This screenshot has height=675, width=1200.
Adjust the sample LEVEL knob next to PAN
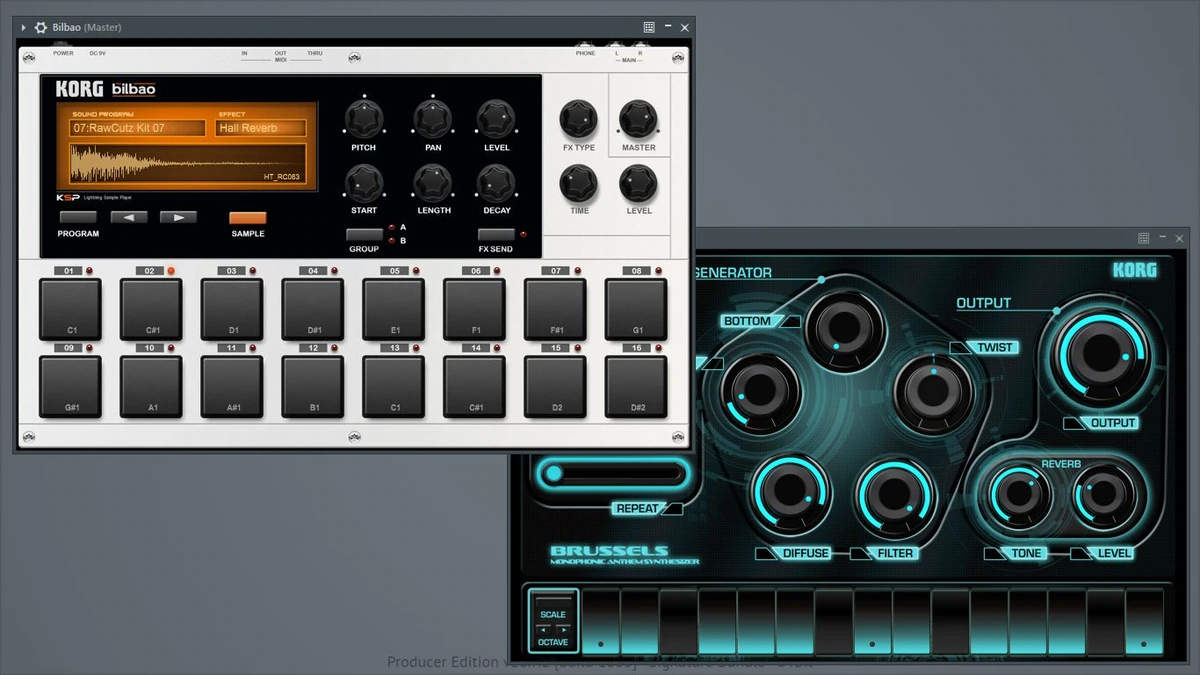tap(496, 120)
